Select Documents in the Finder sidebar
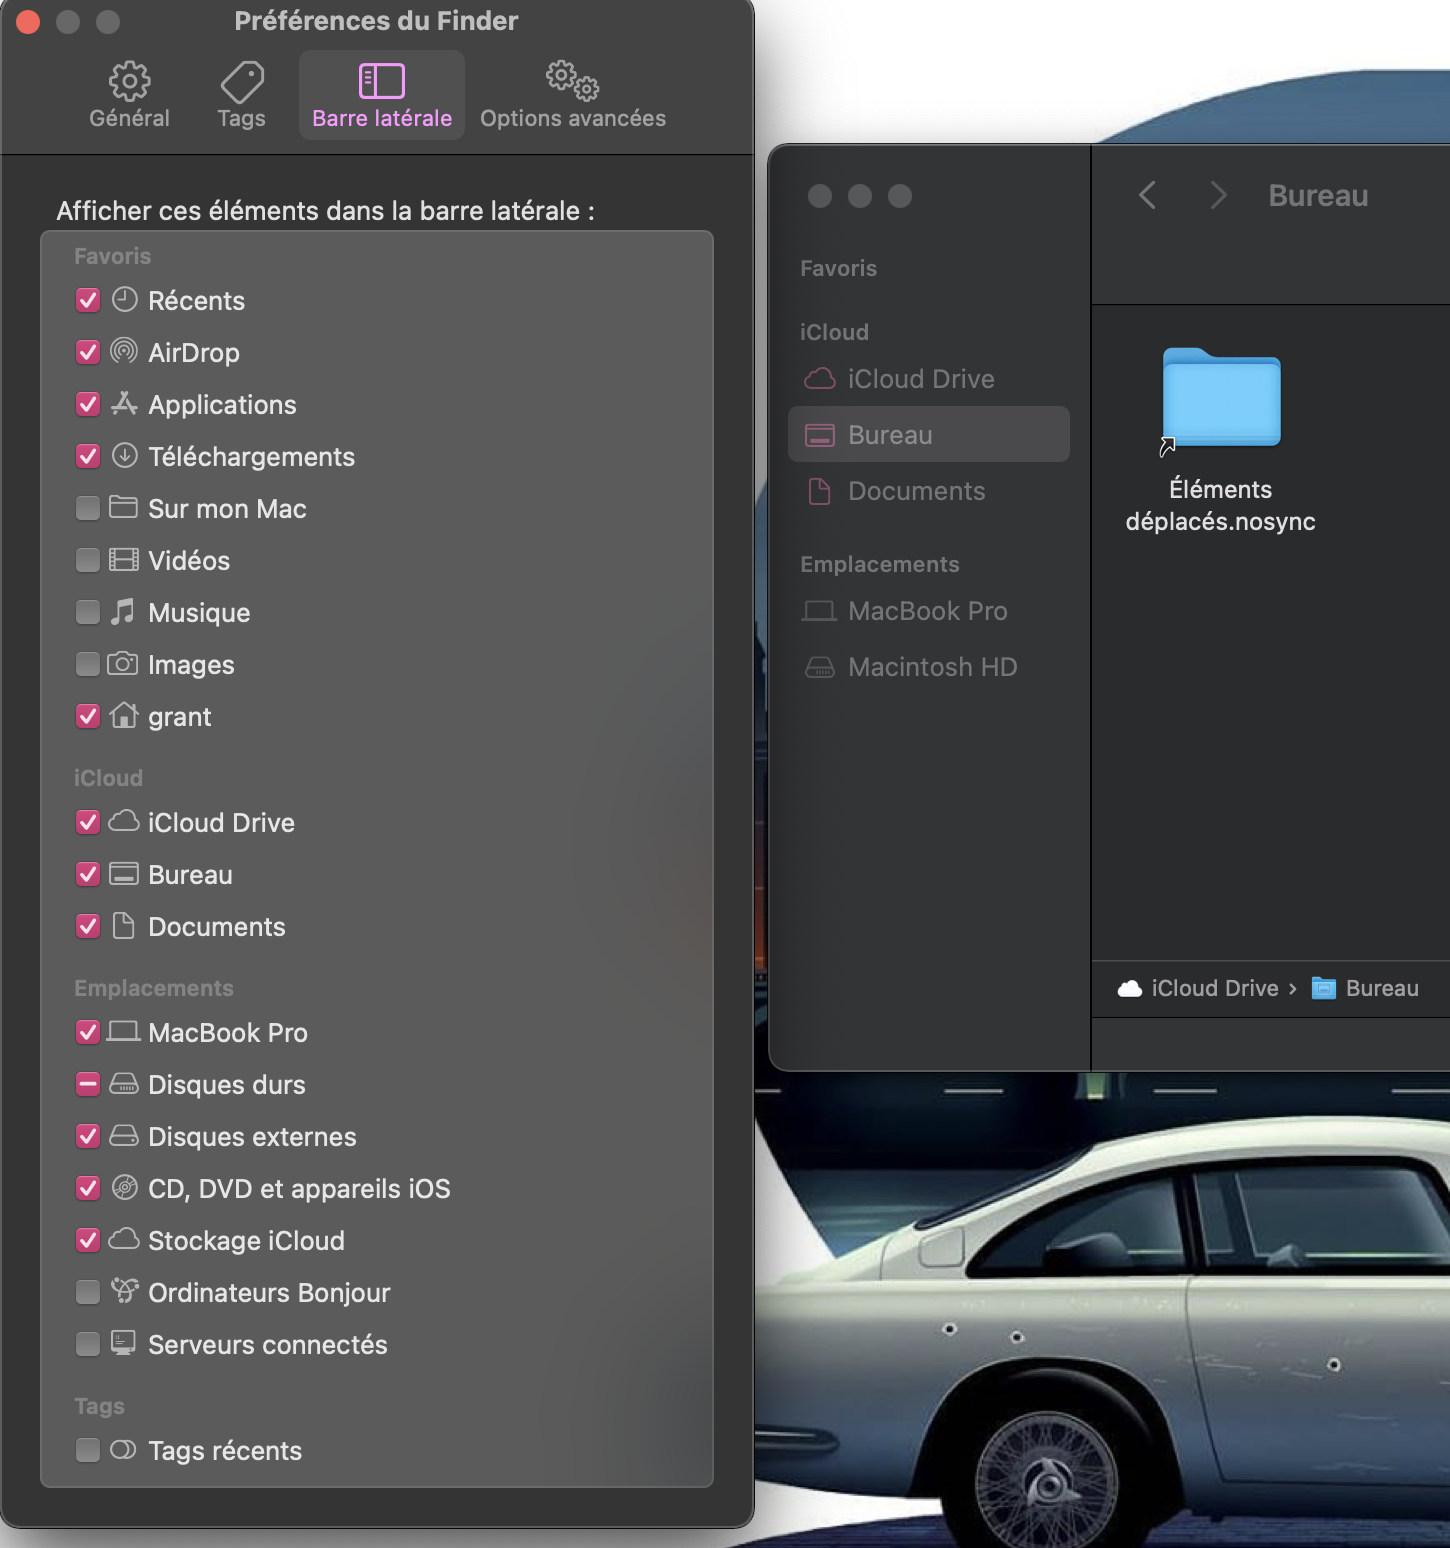The image size is (1450, 1548). 915,491
